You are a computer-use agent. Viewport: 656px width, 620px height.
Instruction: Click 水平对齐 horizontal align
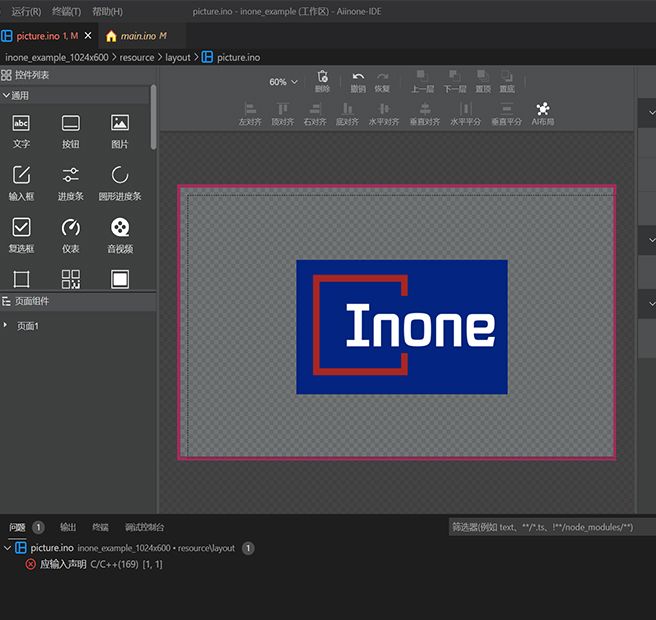click(384, 114)
